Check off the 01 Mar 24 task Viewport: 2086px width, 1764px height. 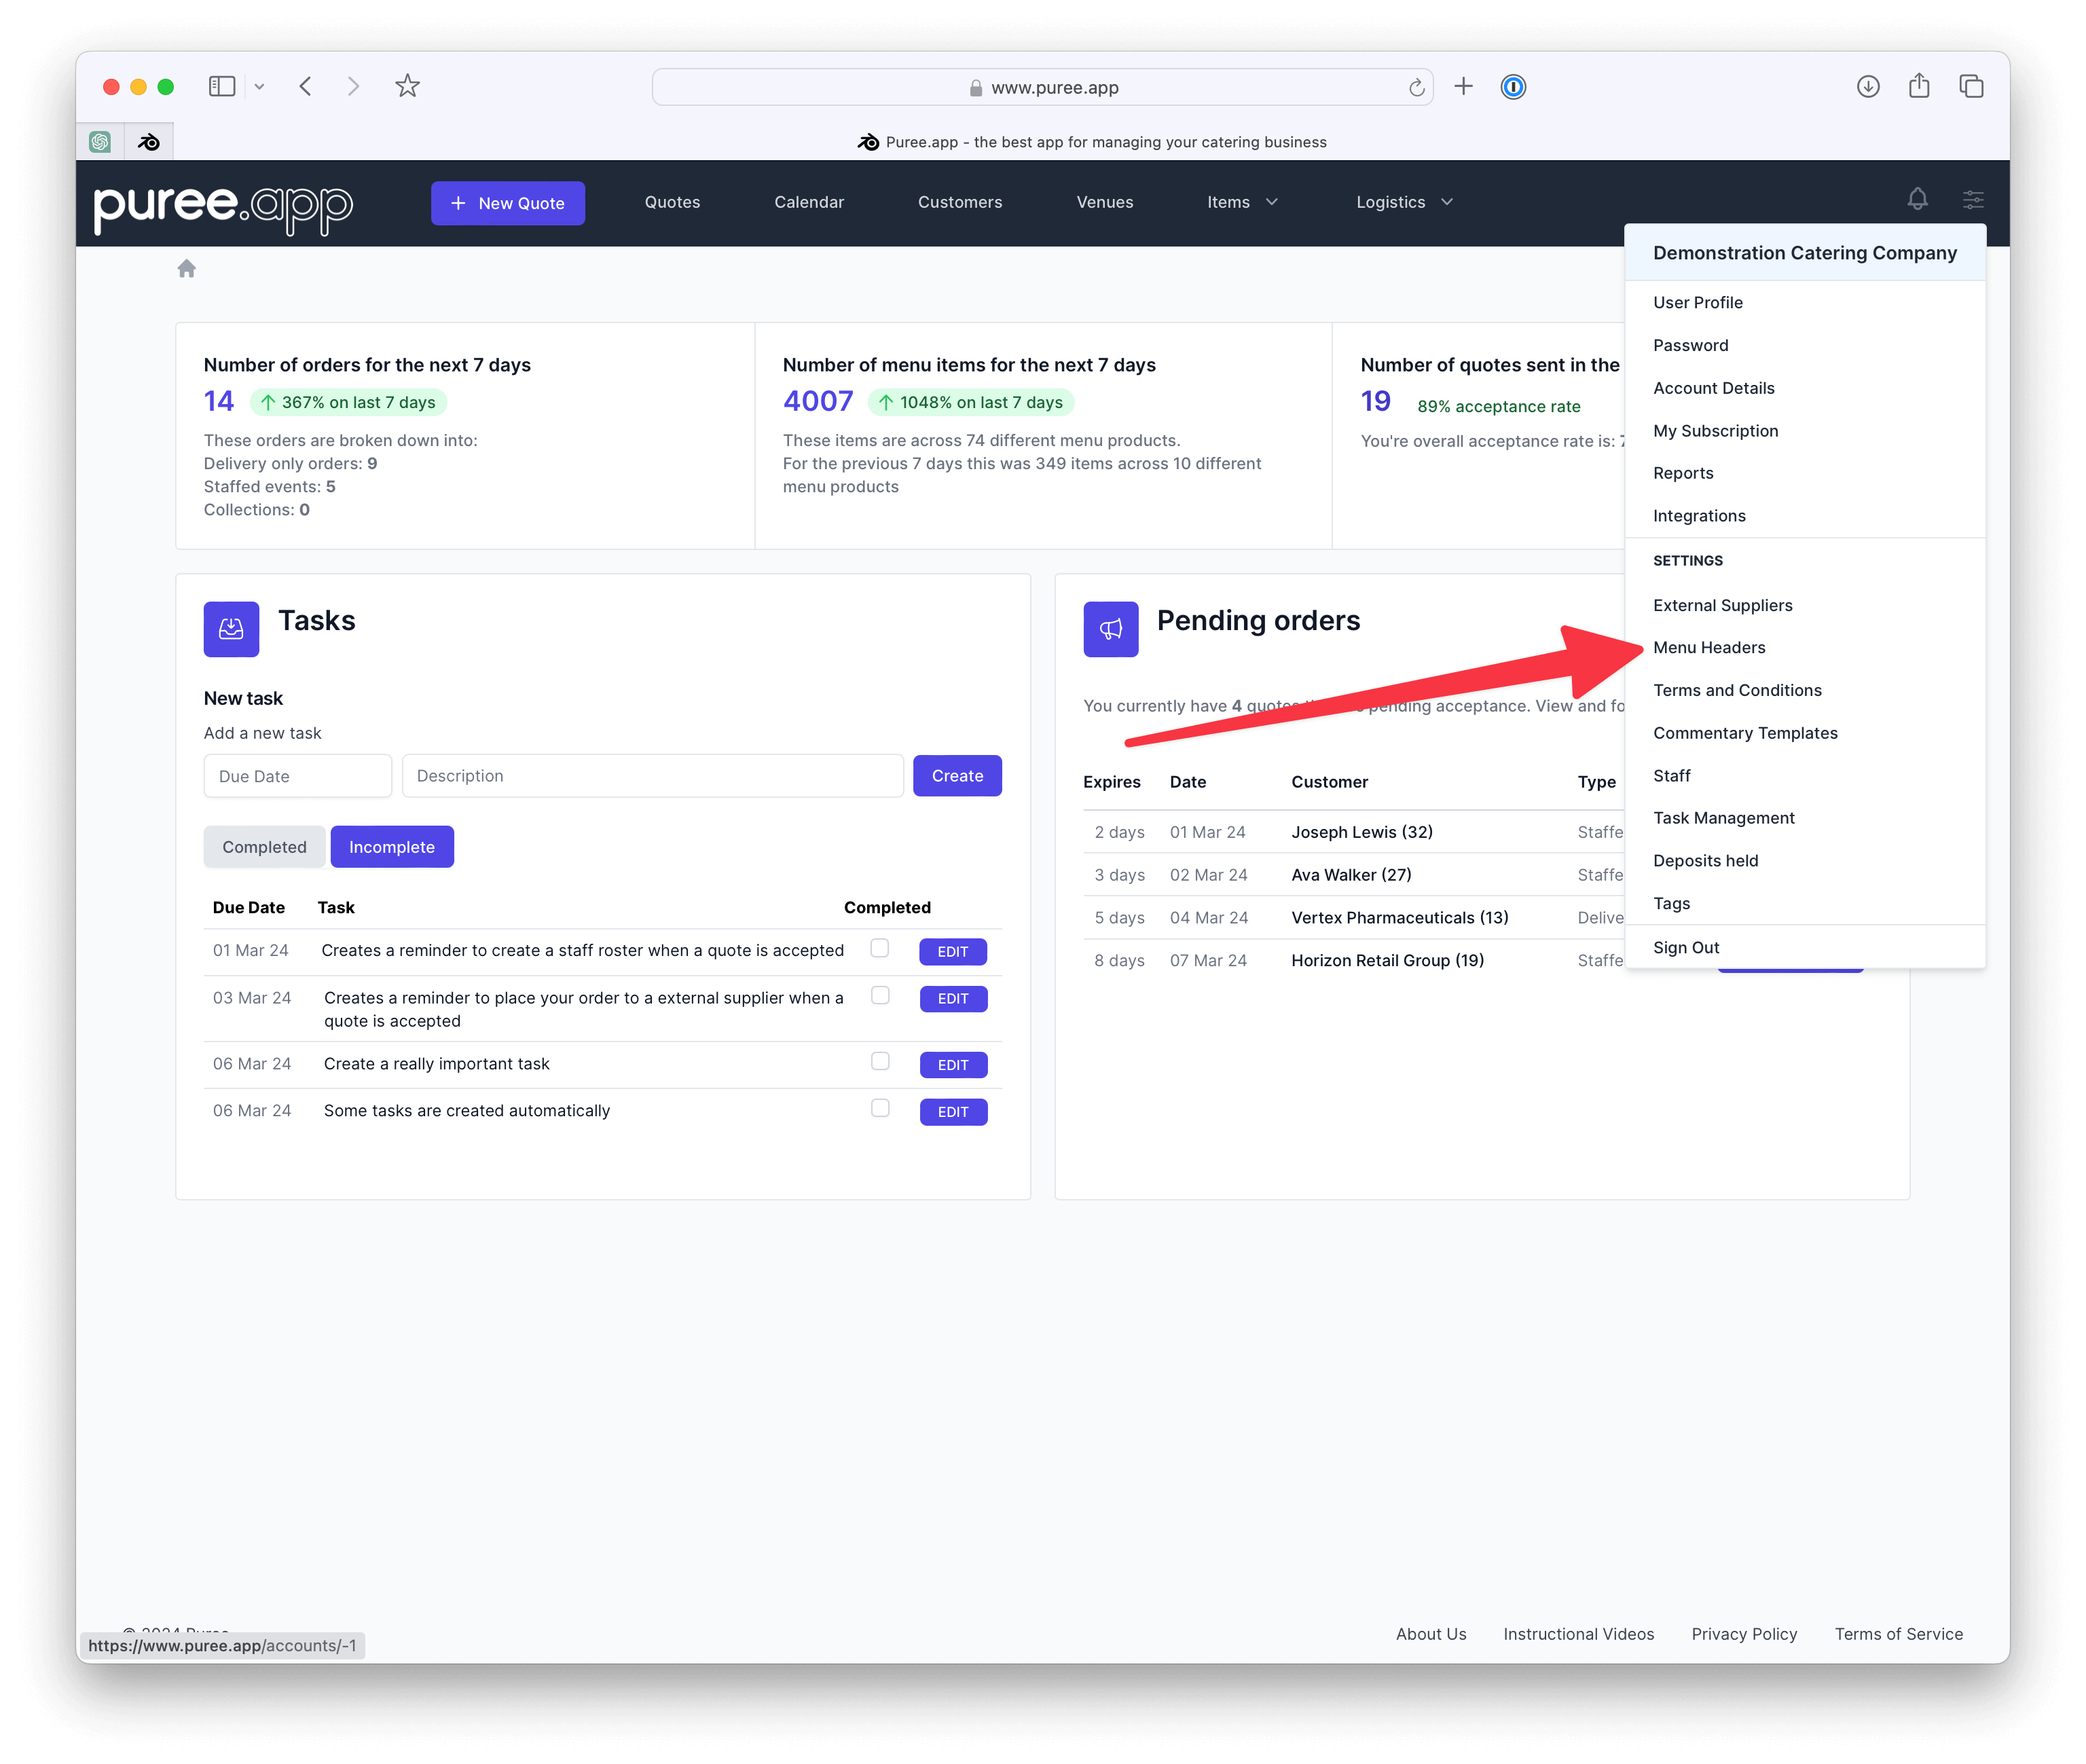pyautogui.click(x=880, y=948)
